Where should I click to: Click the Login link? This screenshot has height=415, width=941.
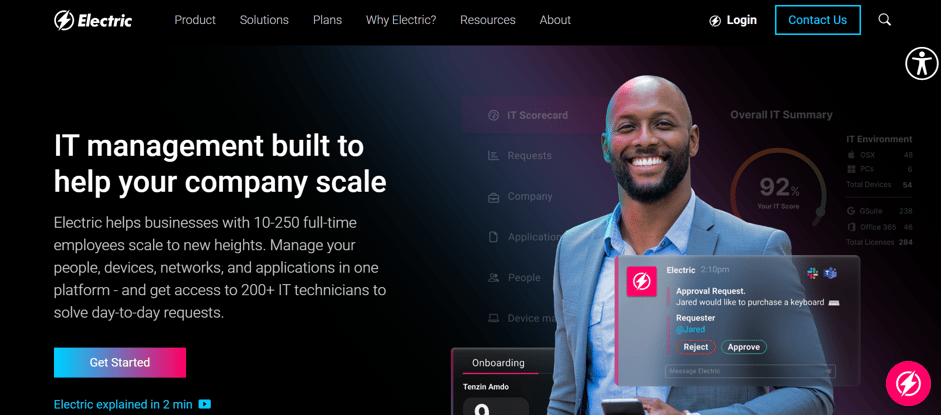point(741,20)
